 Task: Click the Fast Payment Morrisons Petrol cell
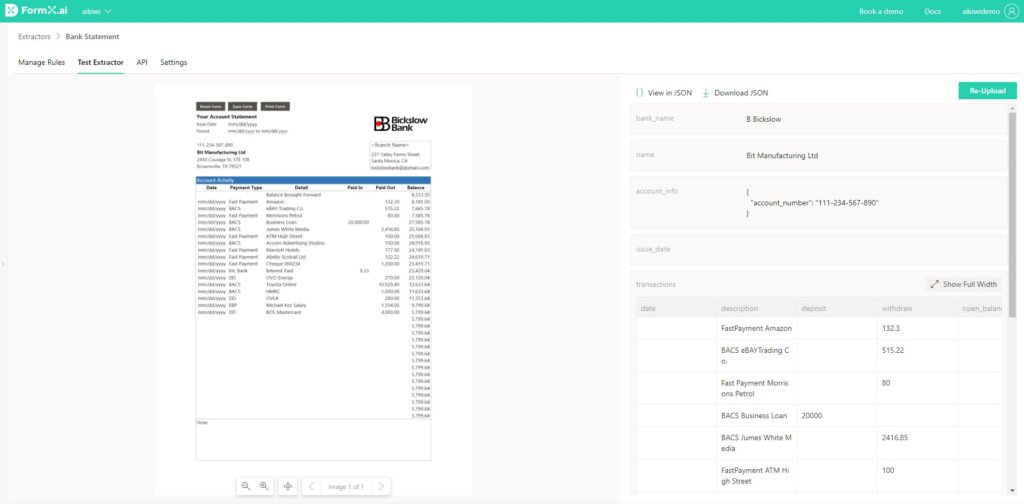(x=756, y=388)
